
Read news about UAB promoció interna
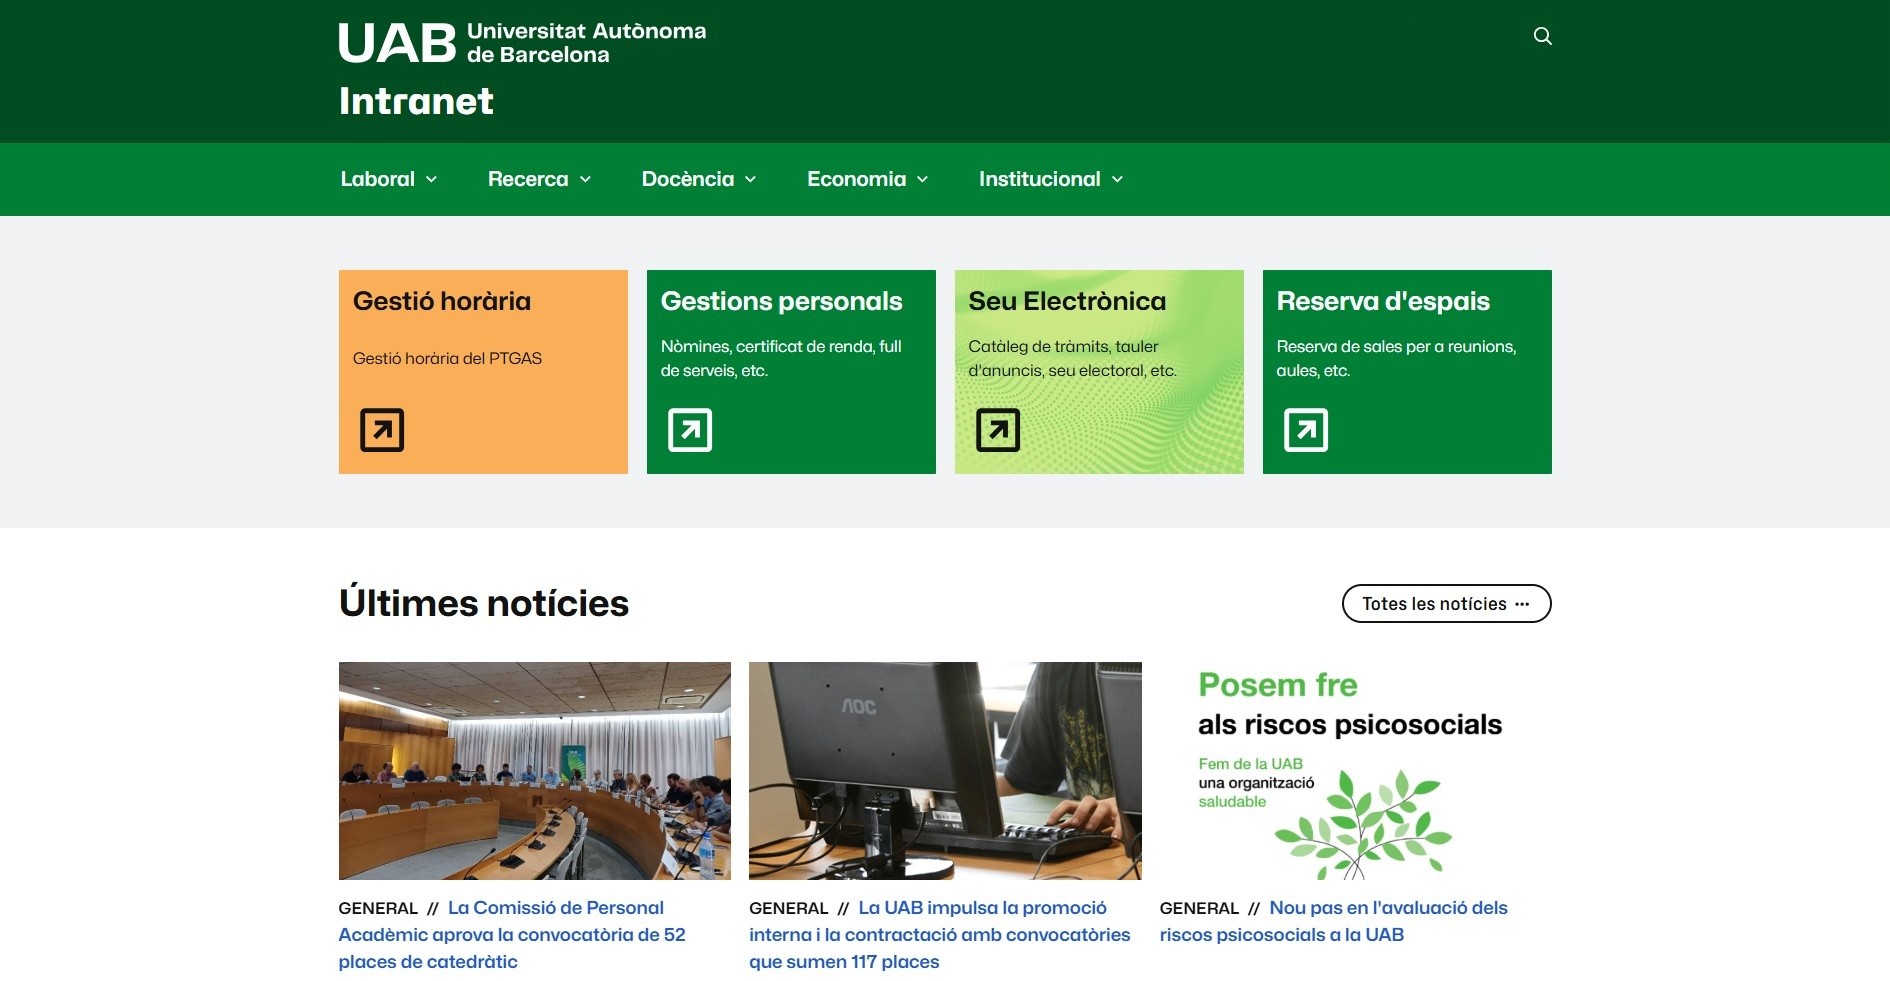click(940, 934)
